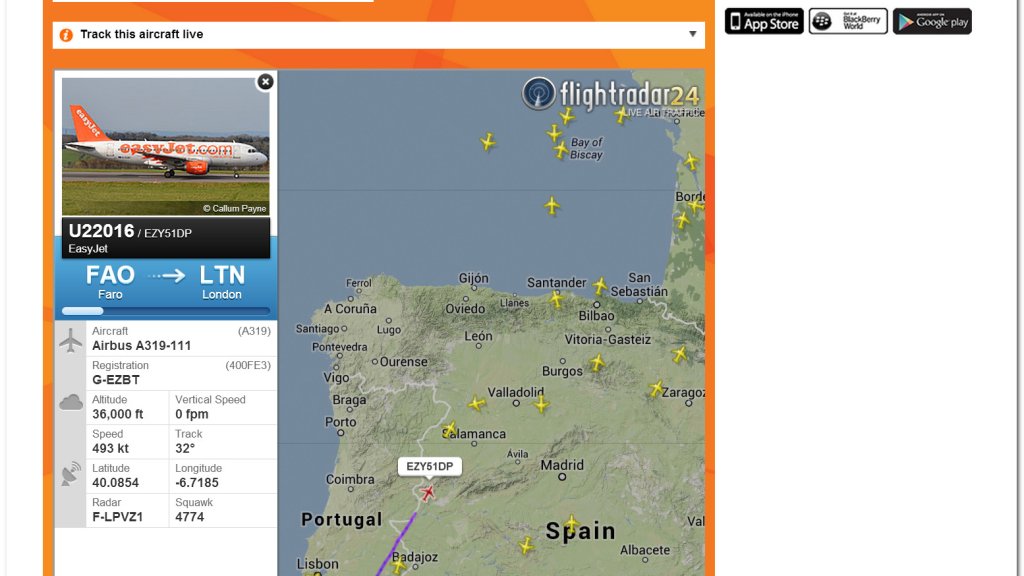Click Madrid city label on map
The width and height of the screenshot is (1024, 576).
[x=562, y=466]
